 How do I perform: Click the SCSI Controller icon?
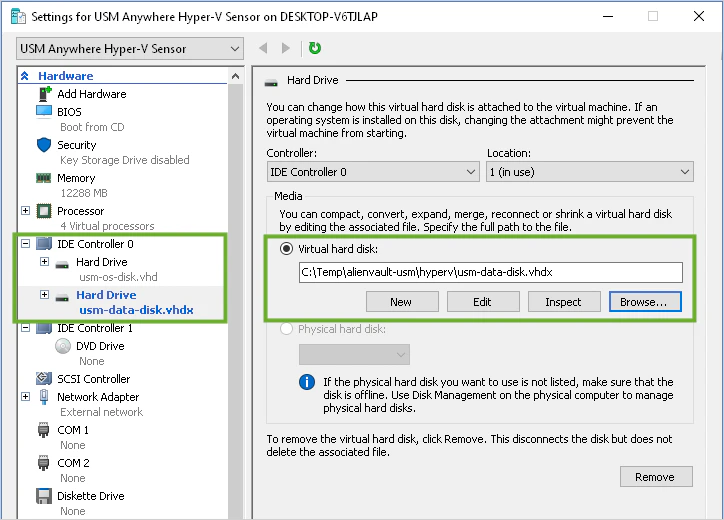44,378
